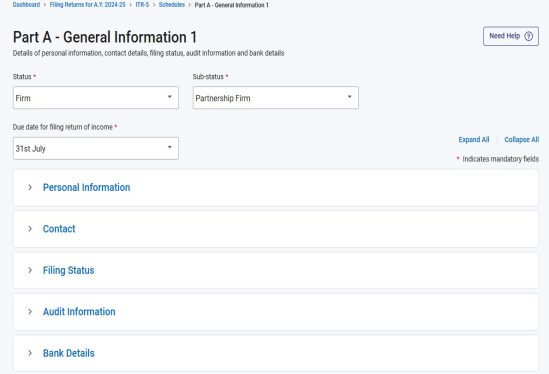Click Expand All link
549x374 pixels.
474,139
